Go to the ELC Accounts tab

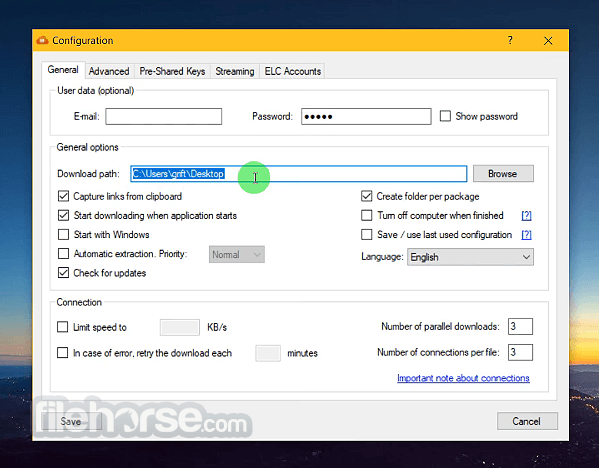(293, 71)
